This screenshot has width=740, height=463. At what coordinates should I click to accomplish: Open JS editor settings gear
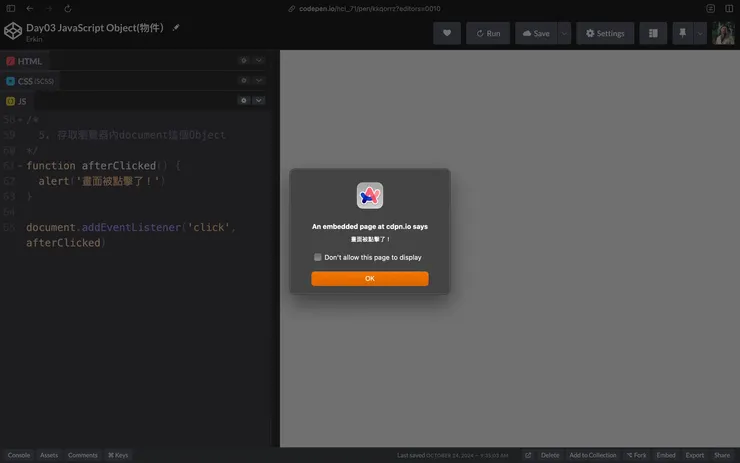tap(244, 101)
